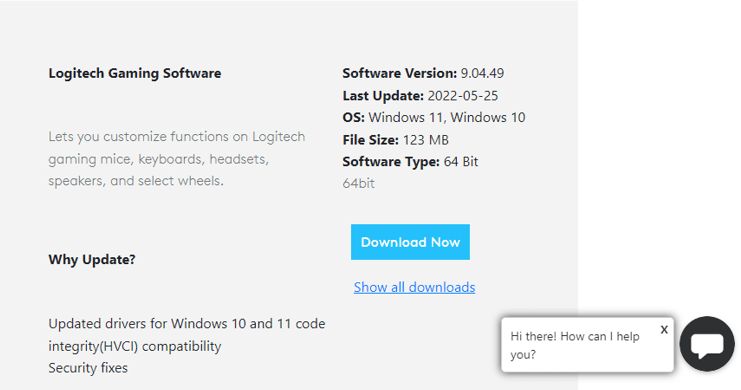This screenshot has width=741, height=390.
Task: Click the "Hi there! How can I help you?" message
Action: tap(575, 345)
